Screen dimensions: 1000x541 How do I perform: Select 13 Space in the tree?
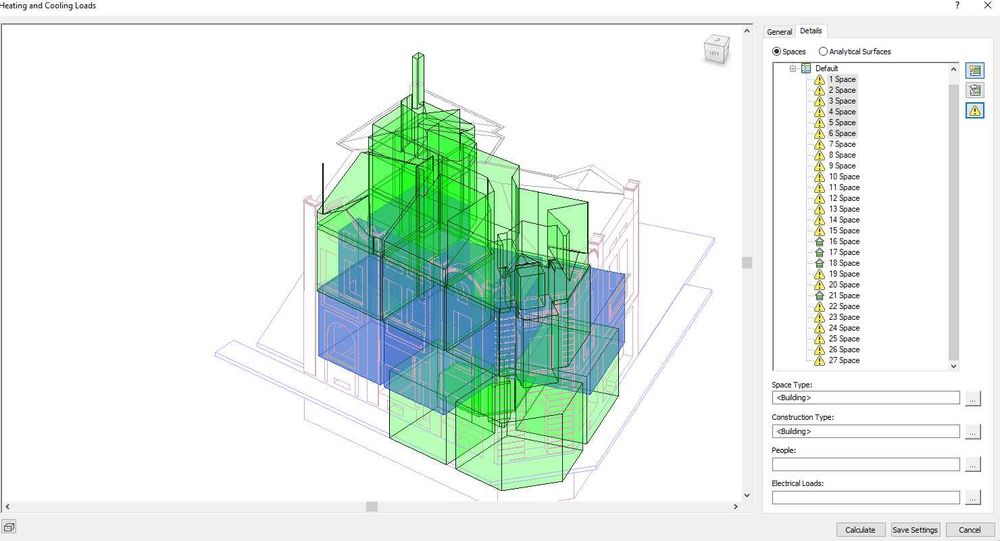pos(844,210)
